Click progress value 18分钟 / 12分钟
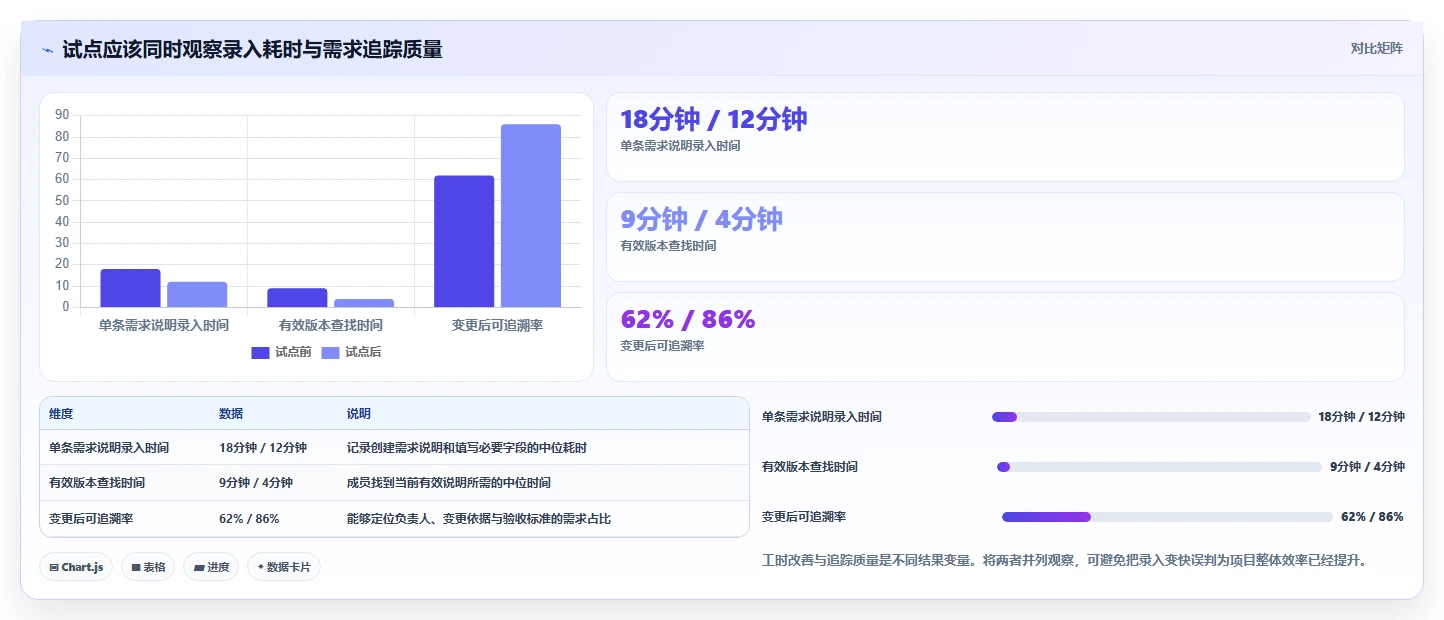This screenshot has width=1444, height=620. [1361, 417]
